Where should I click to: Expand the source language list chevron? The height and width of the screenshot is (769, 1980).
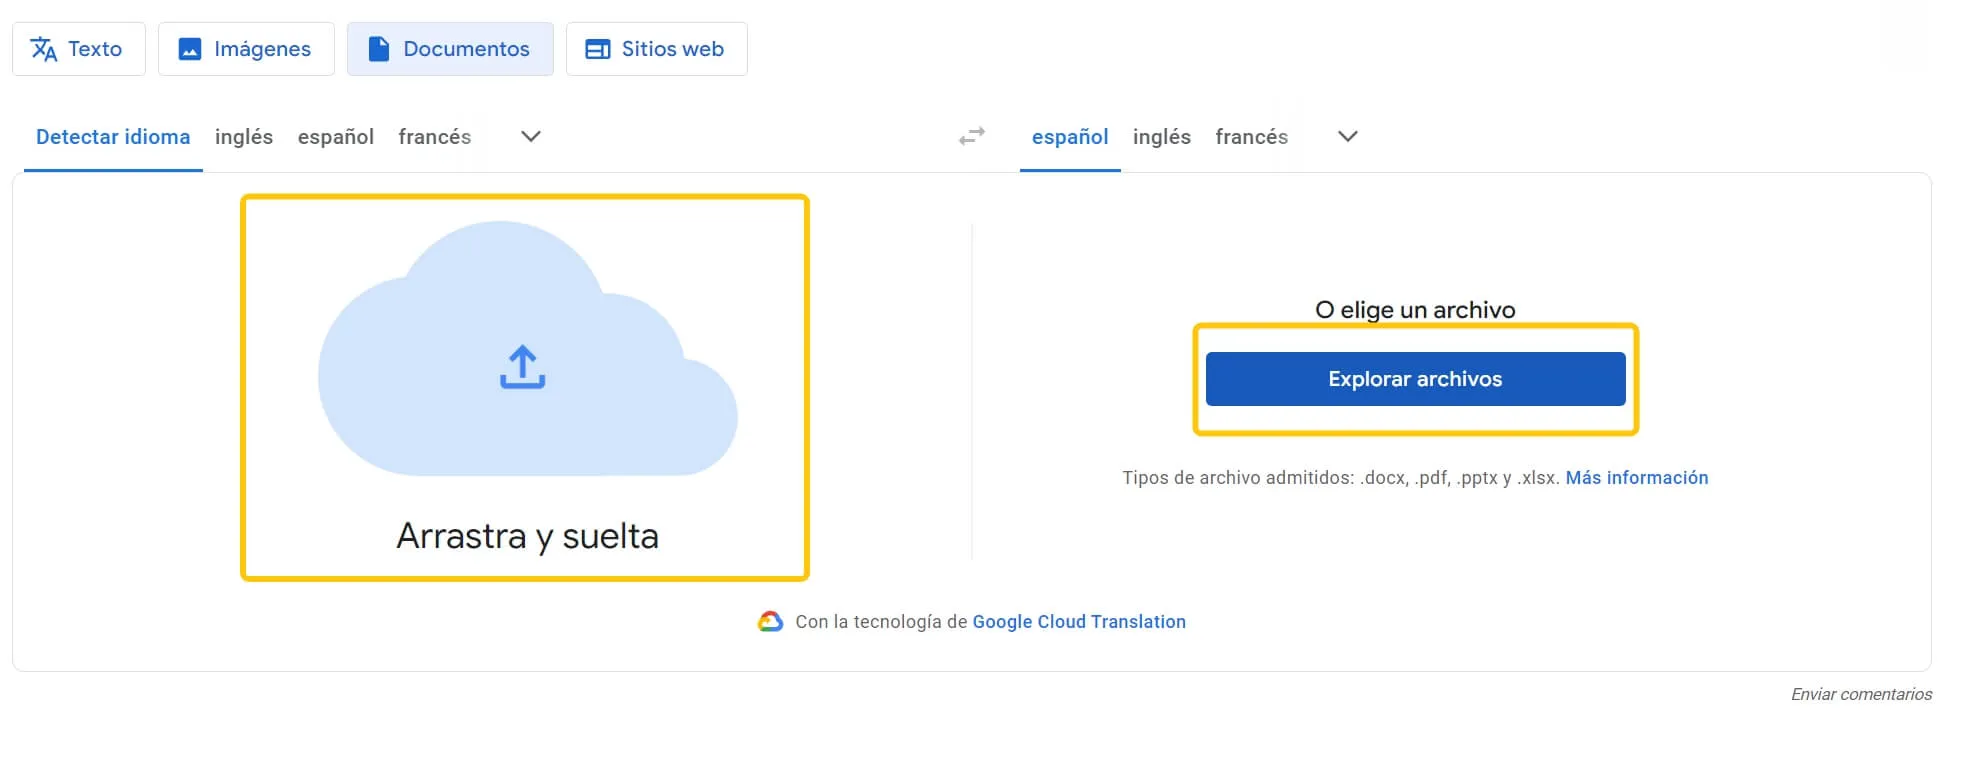pyautogui.click(x=531, y=137)
